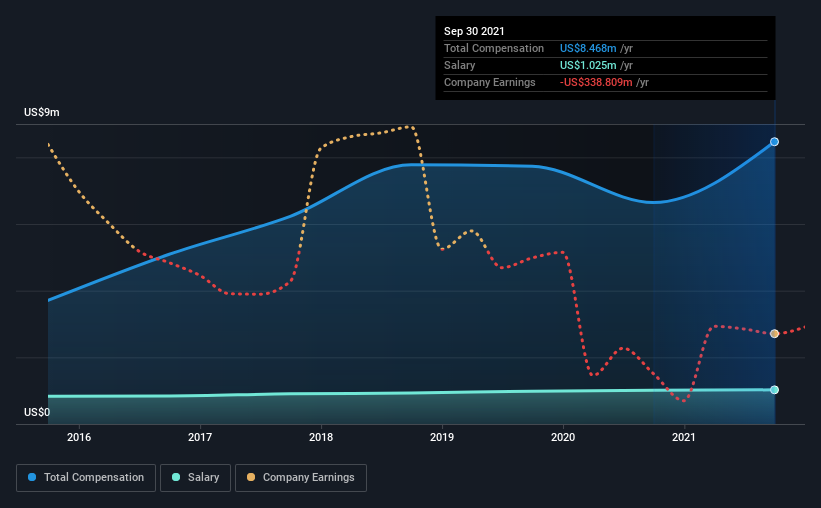Select the 2019 x-axis label

(442, 437)
